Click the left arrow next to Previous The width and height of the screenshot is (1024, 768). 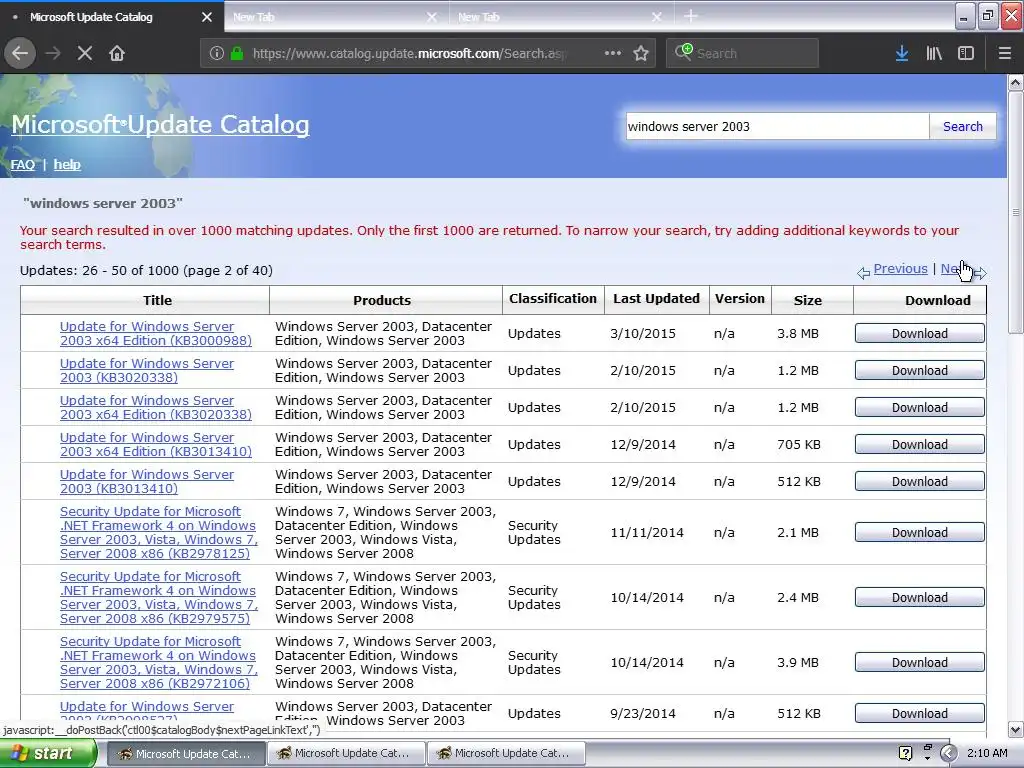click(863, 273)
